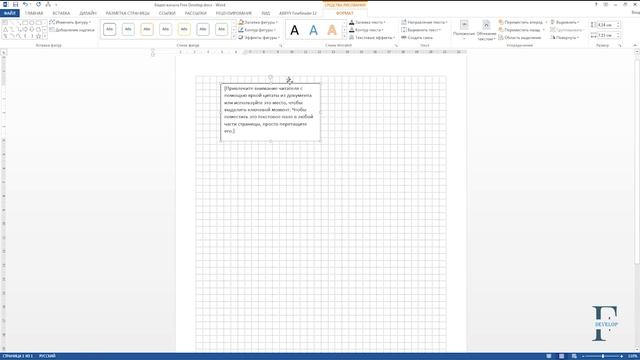640x360 pixels.
Task: Open the Размер (size) dialog launcher
Action: [x=620, y=45]
